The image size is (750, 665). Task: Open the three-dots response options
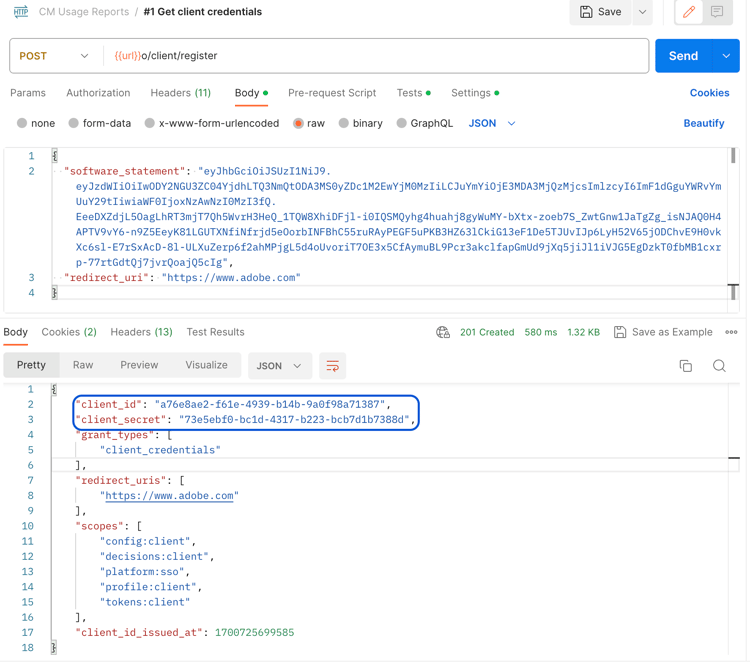[731, 332]
